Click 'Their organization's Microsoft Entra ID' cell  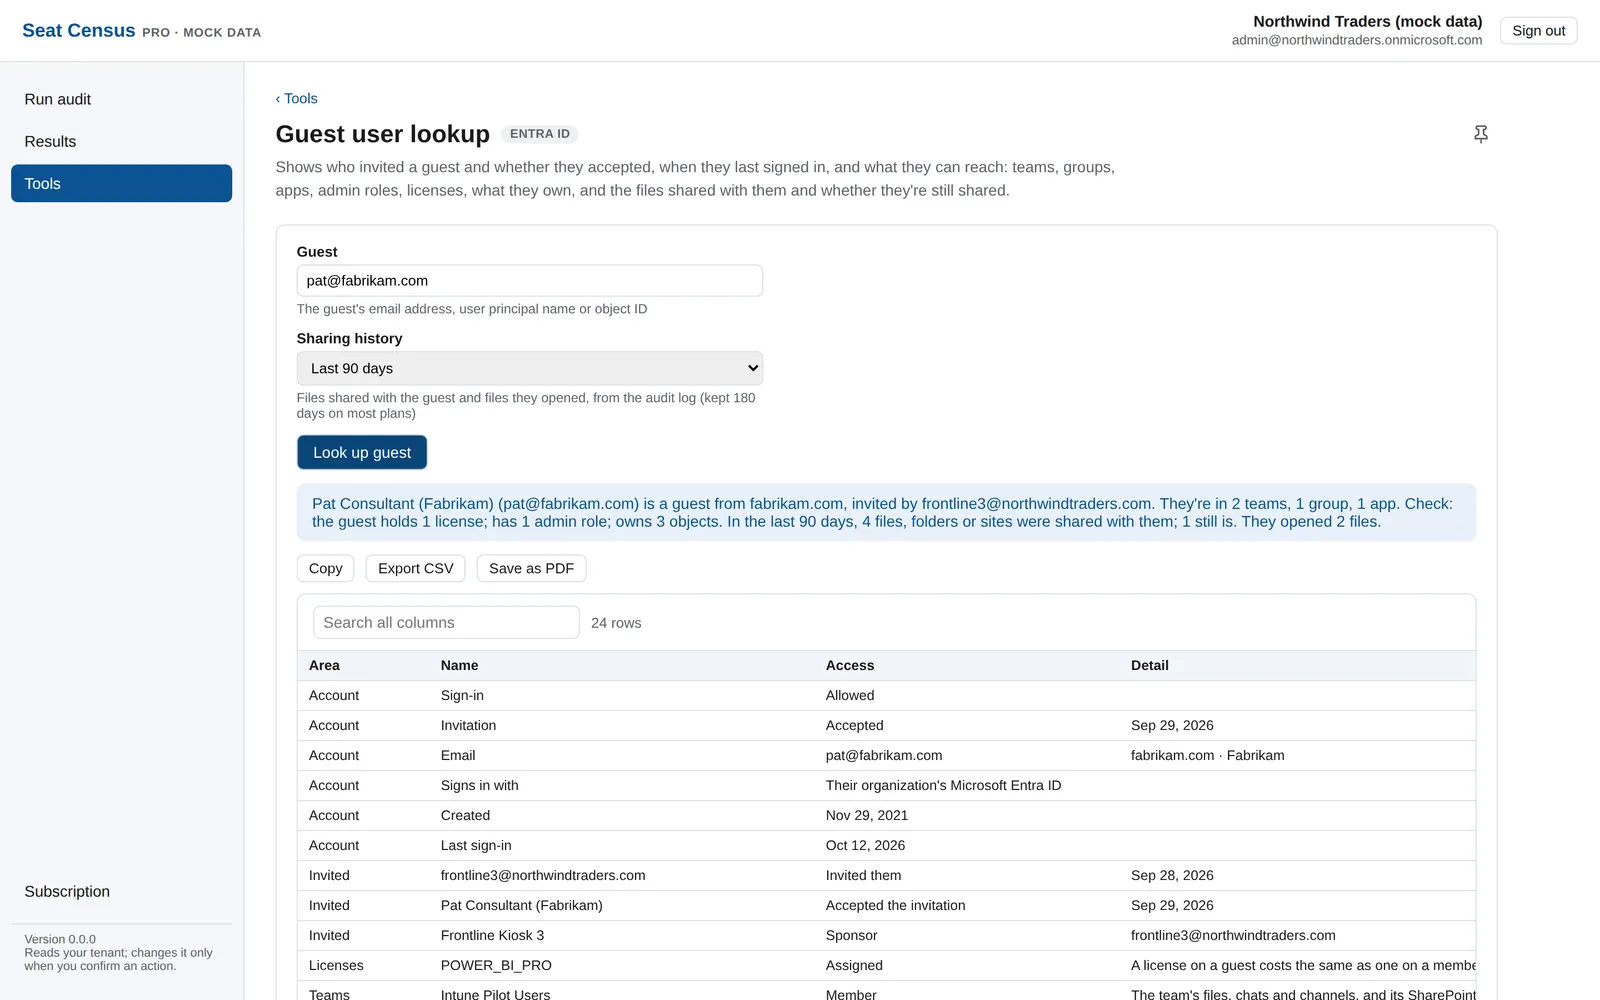tap(943, 785)
